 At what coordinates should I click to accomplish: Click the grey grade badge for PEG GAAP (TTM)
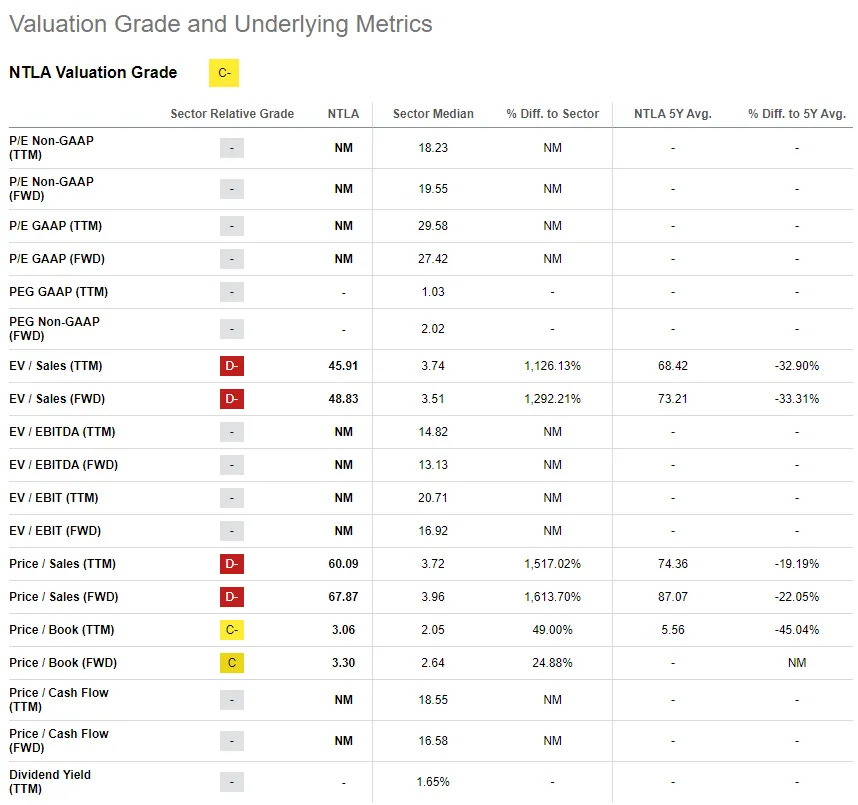(232, 292)
